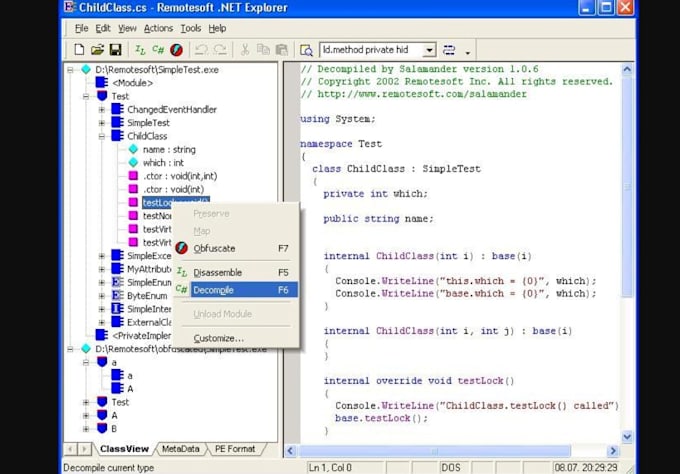The width and height of the screenshot is (680, 474).
Task: Click the ChildClass class icon in tree
Action: [118, 136]
